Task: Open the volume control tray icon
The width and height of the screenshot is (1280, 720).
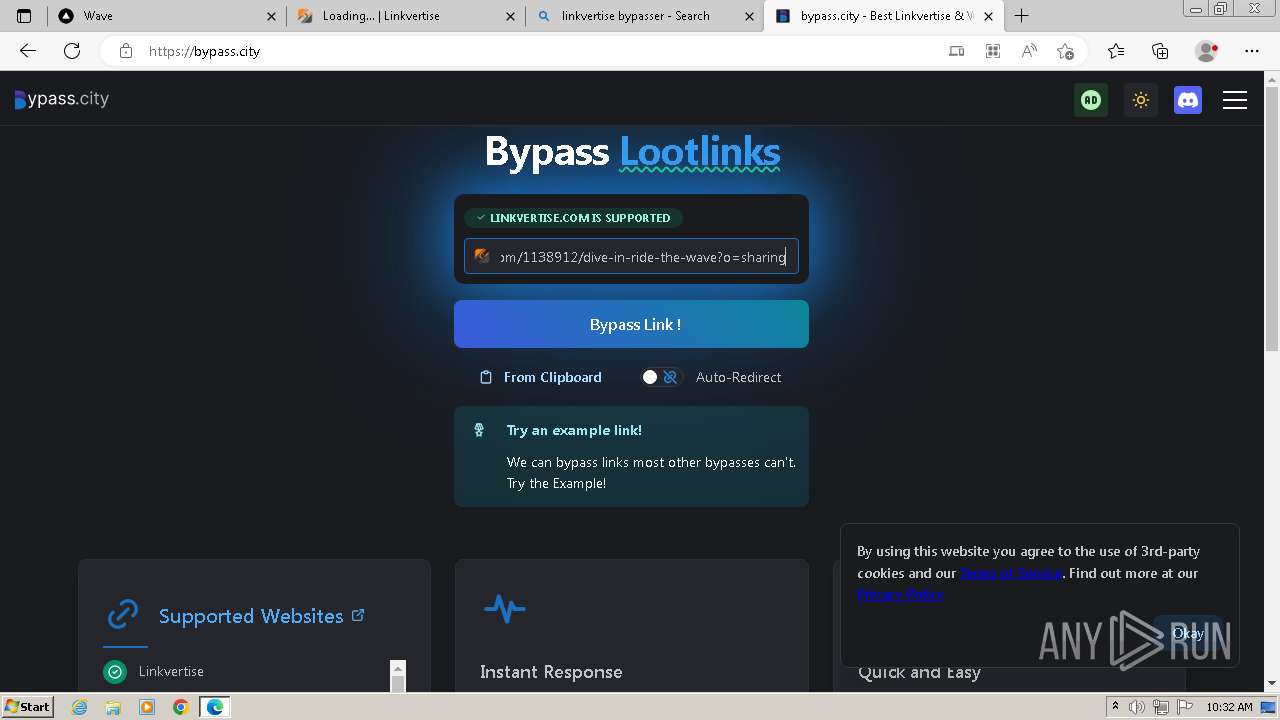Action: 1136,707
